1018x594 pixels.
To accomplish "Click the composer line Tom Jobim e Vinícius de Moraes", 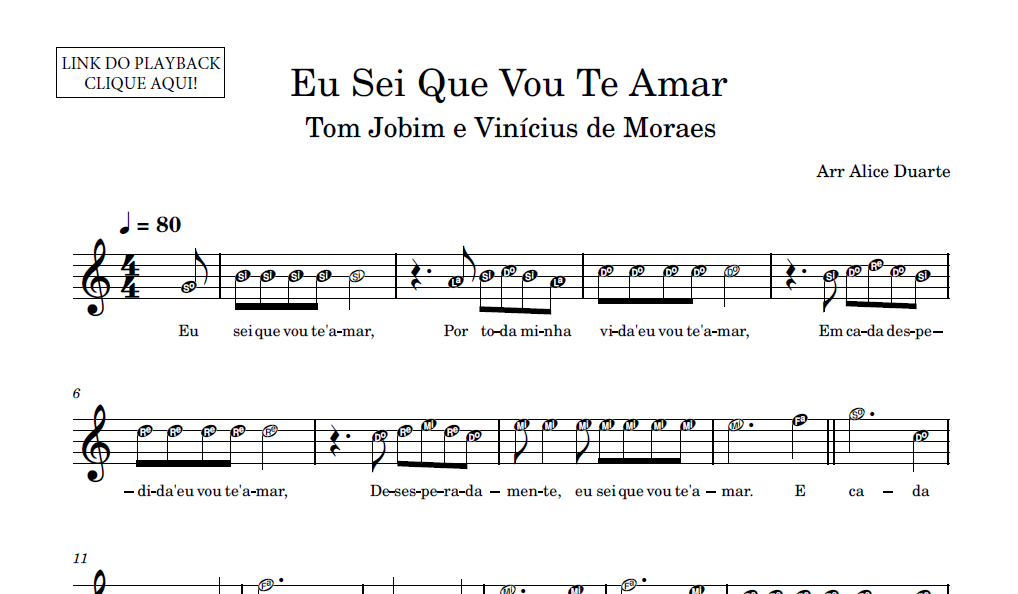I will point(510,128).
